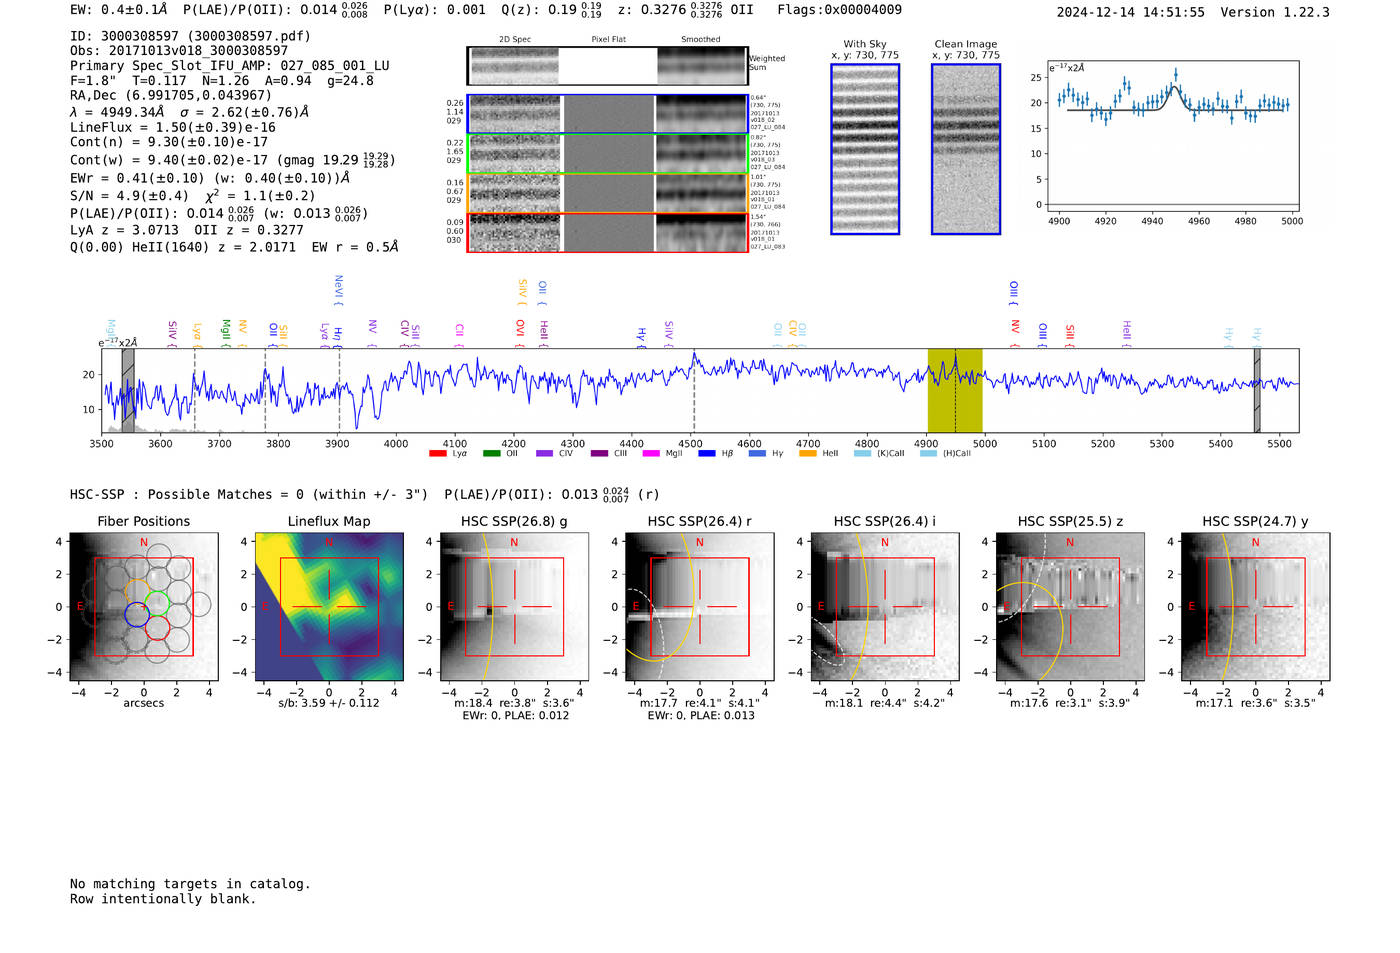Screen dimensions: 1400x953
Task: Click the gray hatched band near 5460 Å
Action: coord(1257,390)
